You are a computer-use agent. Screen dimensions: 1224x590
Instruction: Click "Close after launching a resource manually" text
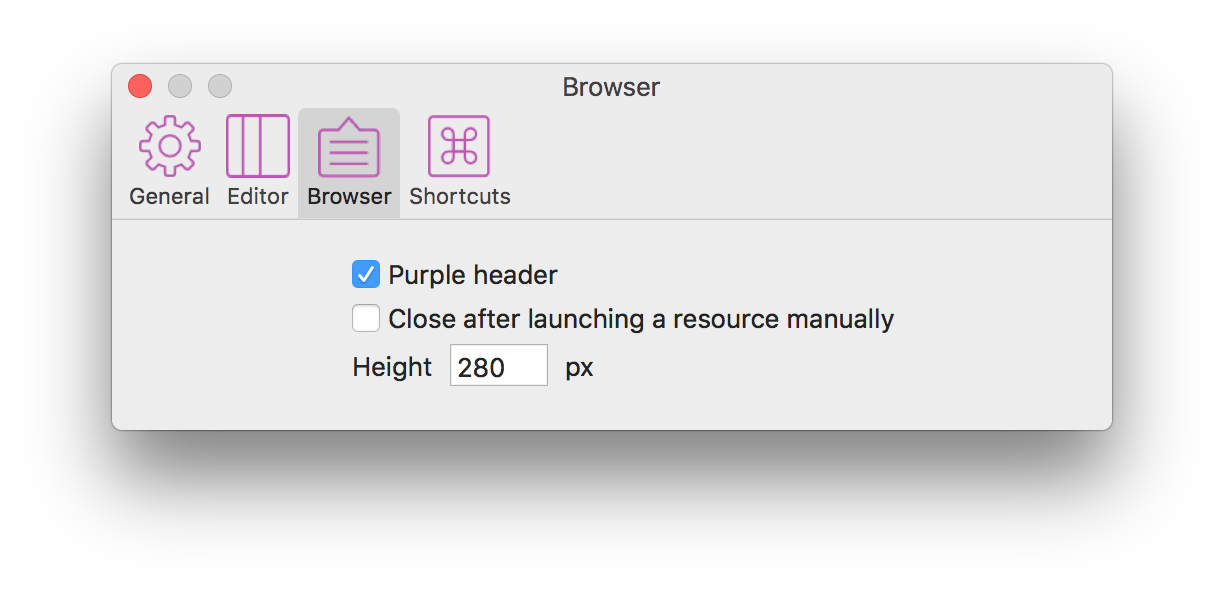click(641, 319)
